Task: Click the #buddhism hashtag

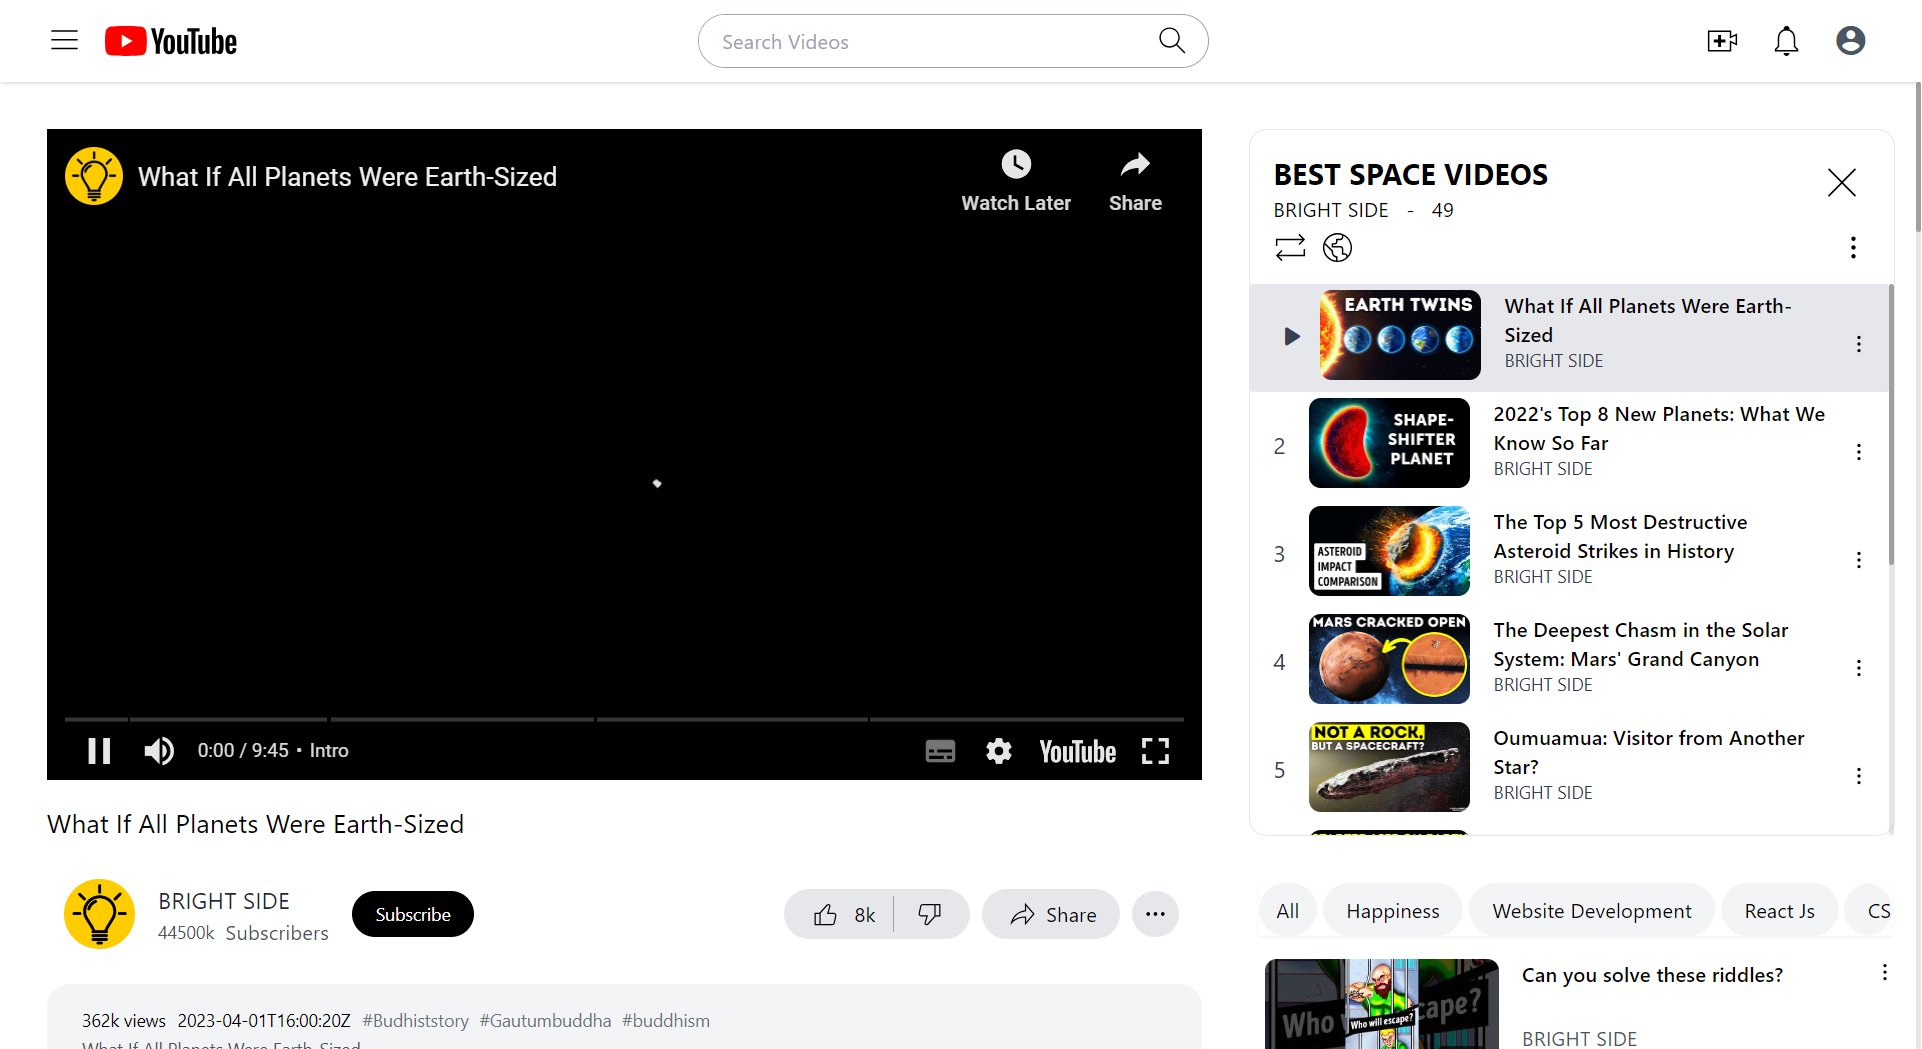Action: pos(666,1021)
